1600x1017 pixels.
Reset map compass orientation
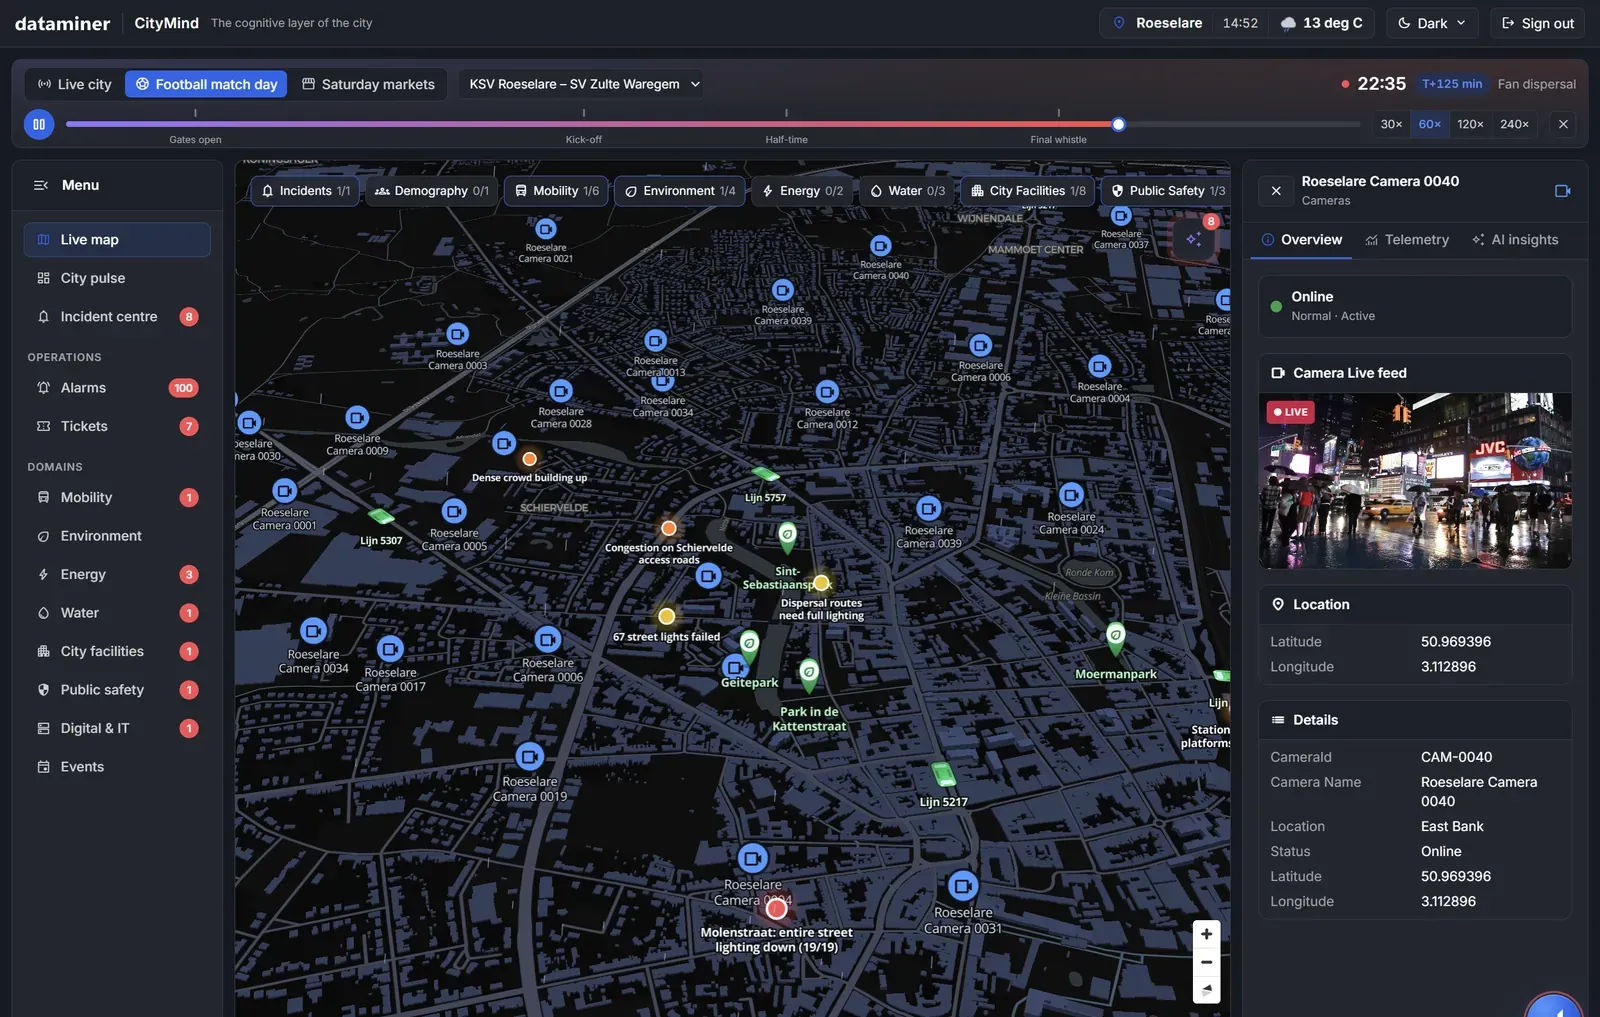1206,989
